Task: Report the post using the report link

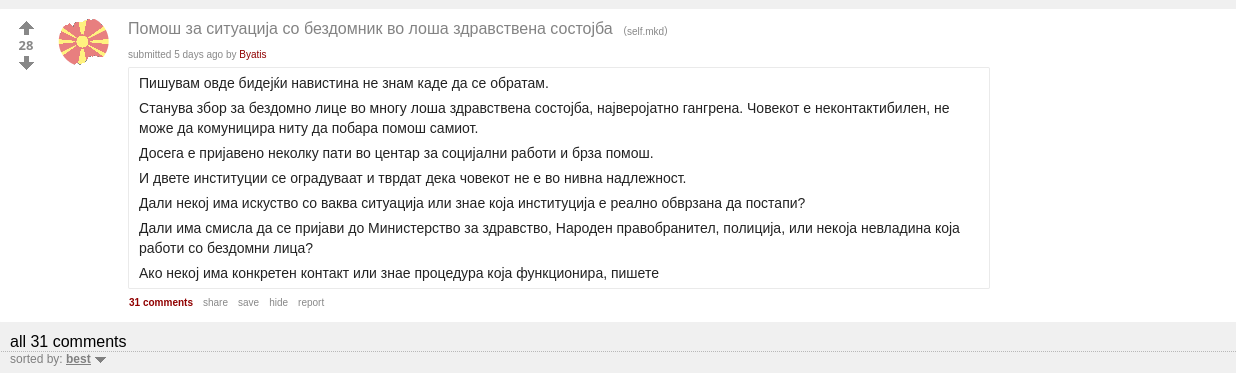Action: [311, 302]
